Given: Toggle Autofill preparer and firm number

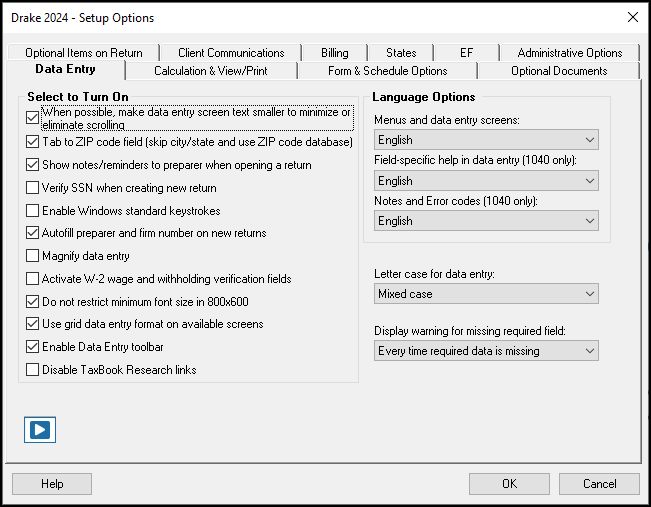Looking at the screenshot, I should point(32,233).
